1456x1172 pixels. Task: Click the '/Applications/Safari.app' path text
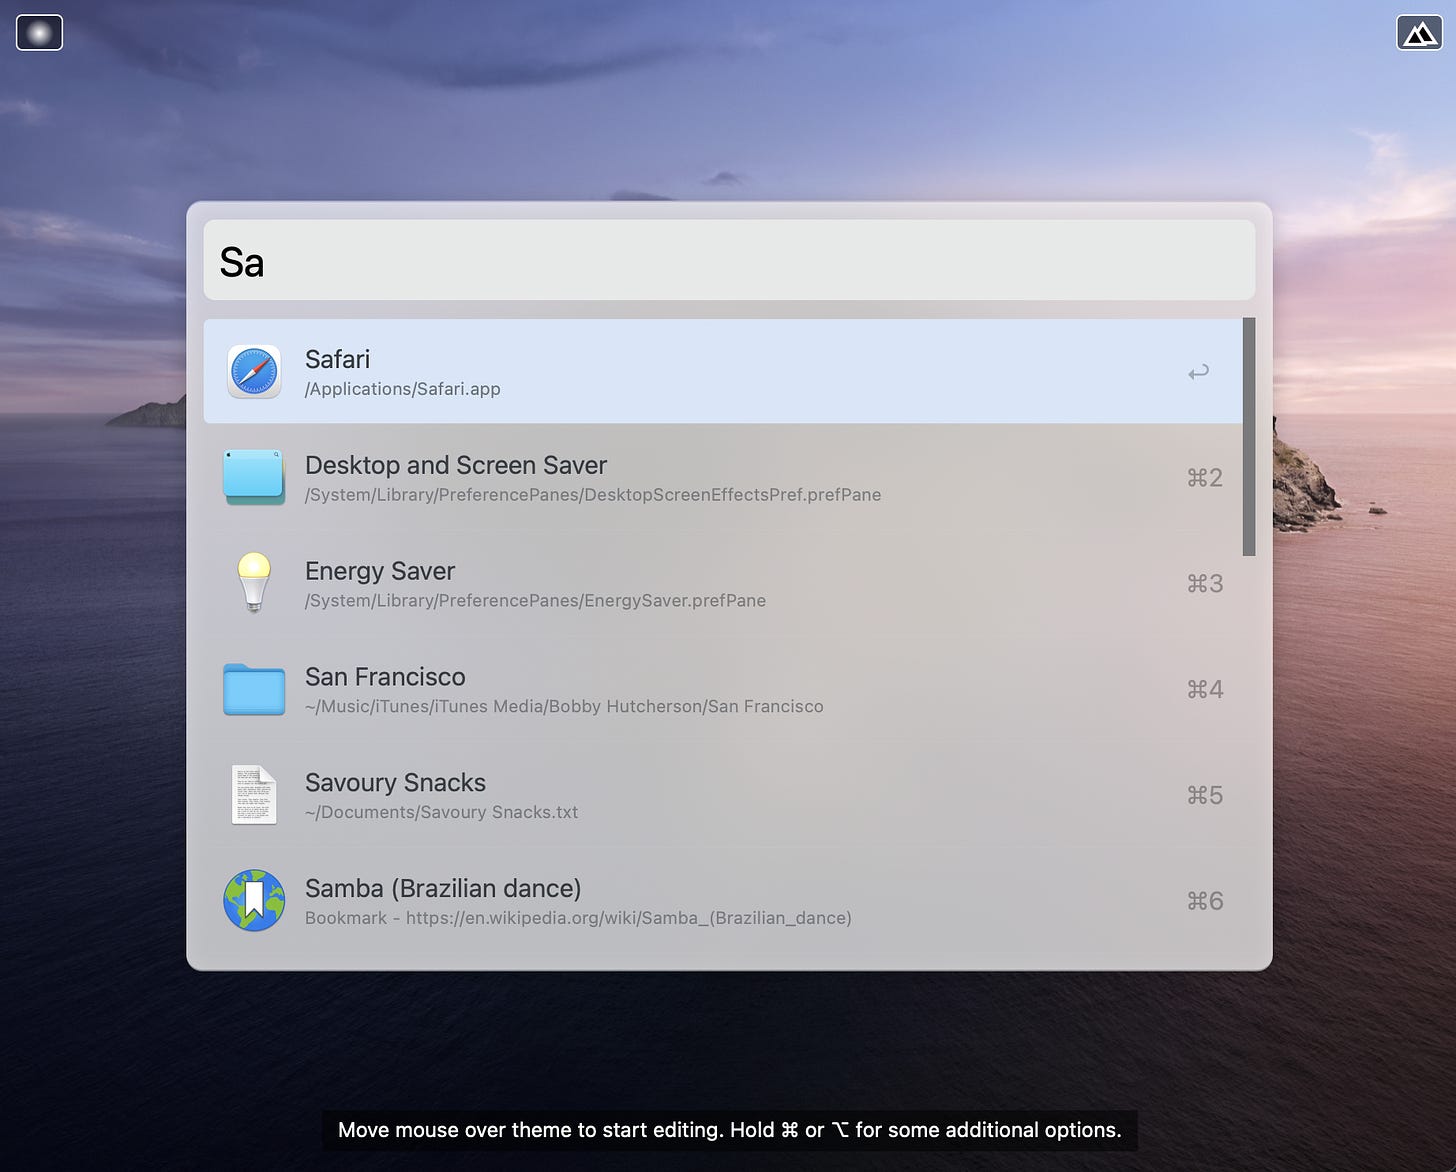(x=402, y=389)
